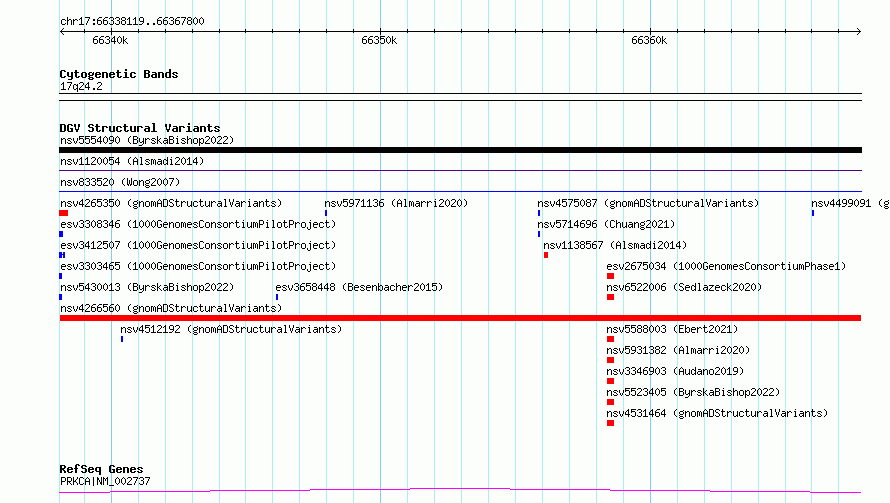
Task: Click the blue marker under nsv4499091
Action: click(x=813, y=213)
